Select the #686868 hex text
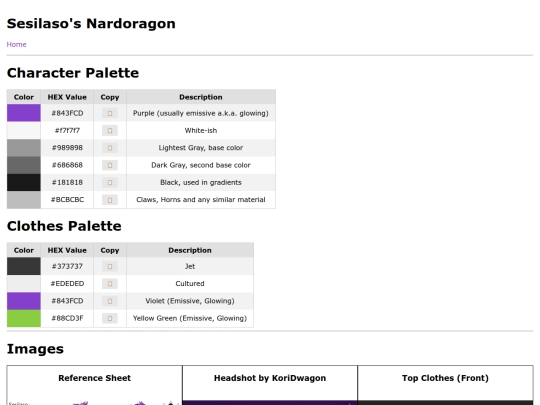This screenshot has height=405, width=540. tap(67, 165)
